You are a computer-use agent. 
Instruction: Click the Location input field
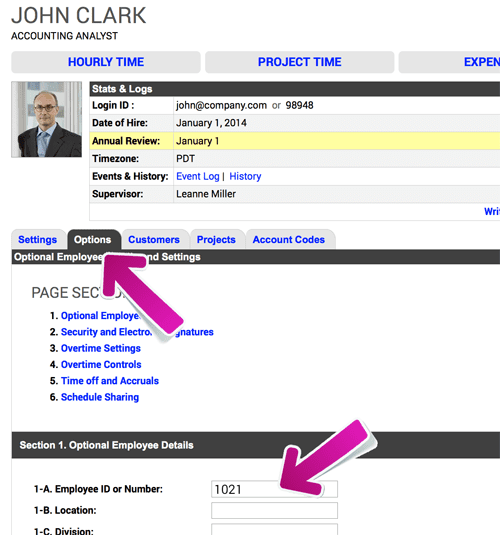click(x=274, y=510)
